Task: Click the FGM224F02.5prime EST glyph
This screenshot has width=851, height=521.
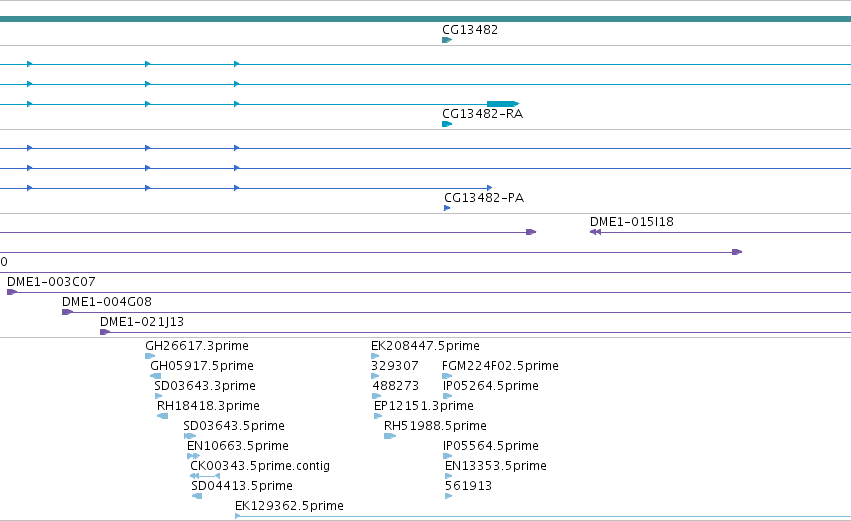Action: (x=447, y=376)
